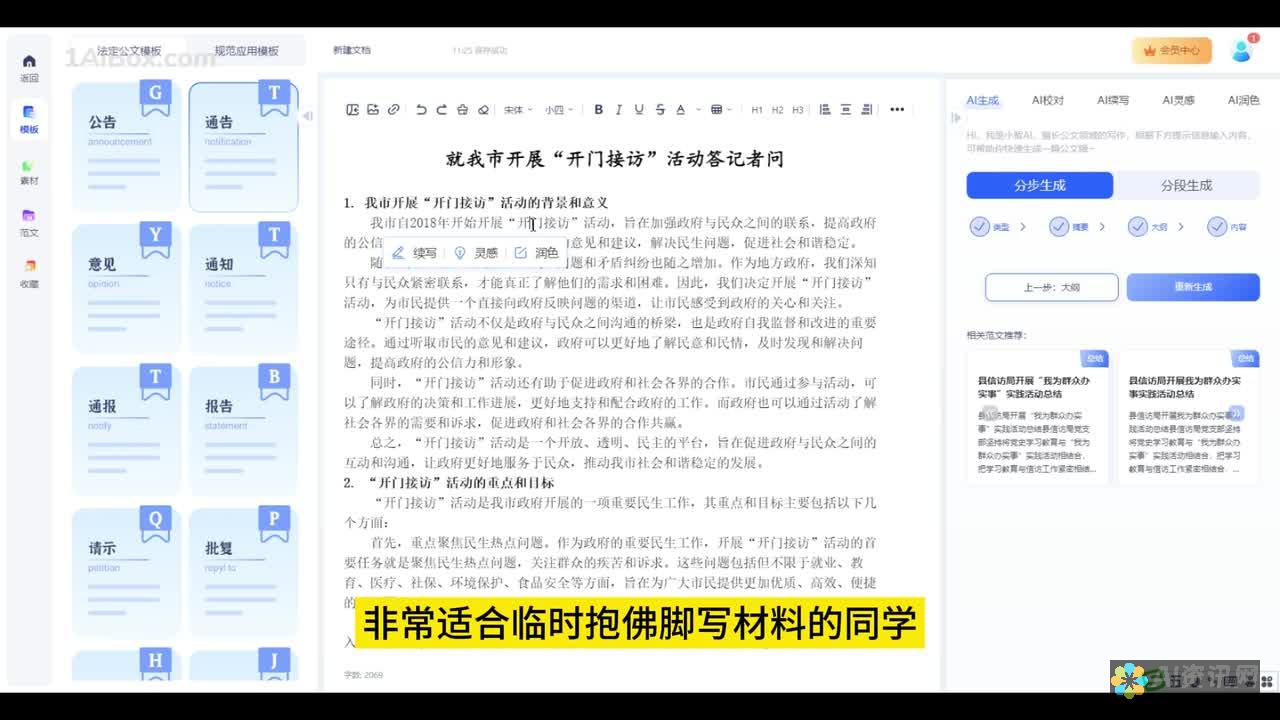Apply Heading 1 style (H1)
The image size is (1280, 720).
[757, 110]
